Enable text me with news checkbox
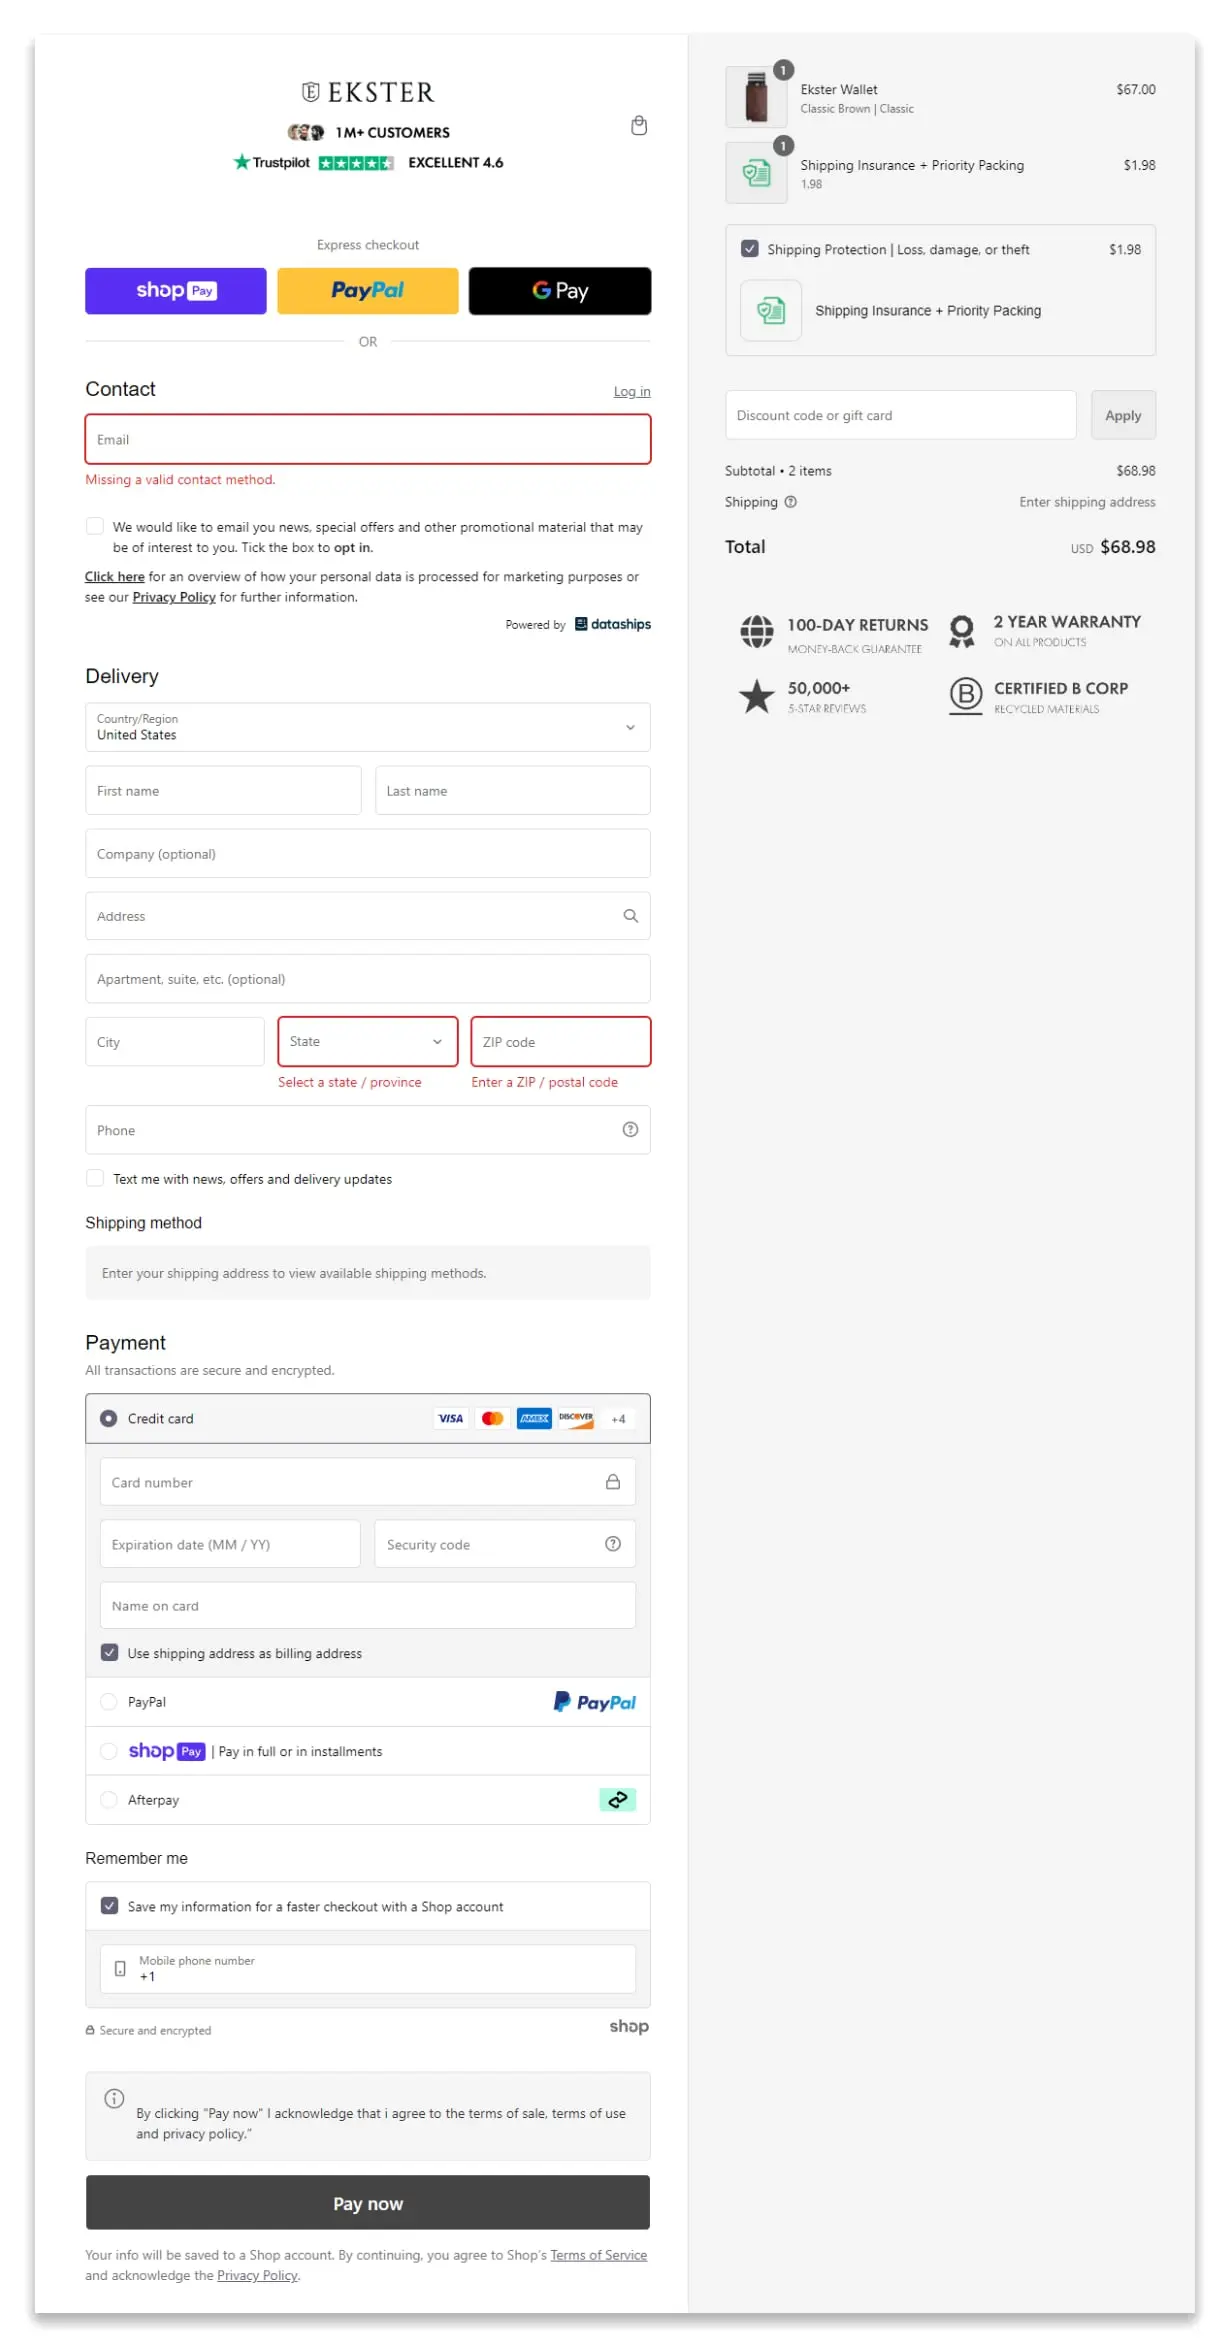This screenshot has height=2348, width=1230. coord(95,1178)
